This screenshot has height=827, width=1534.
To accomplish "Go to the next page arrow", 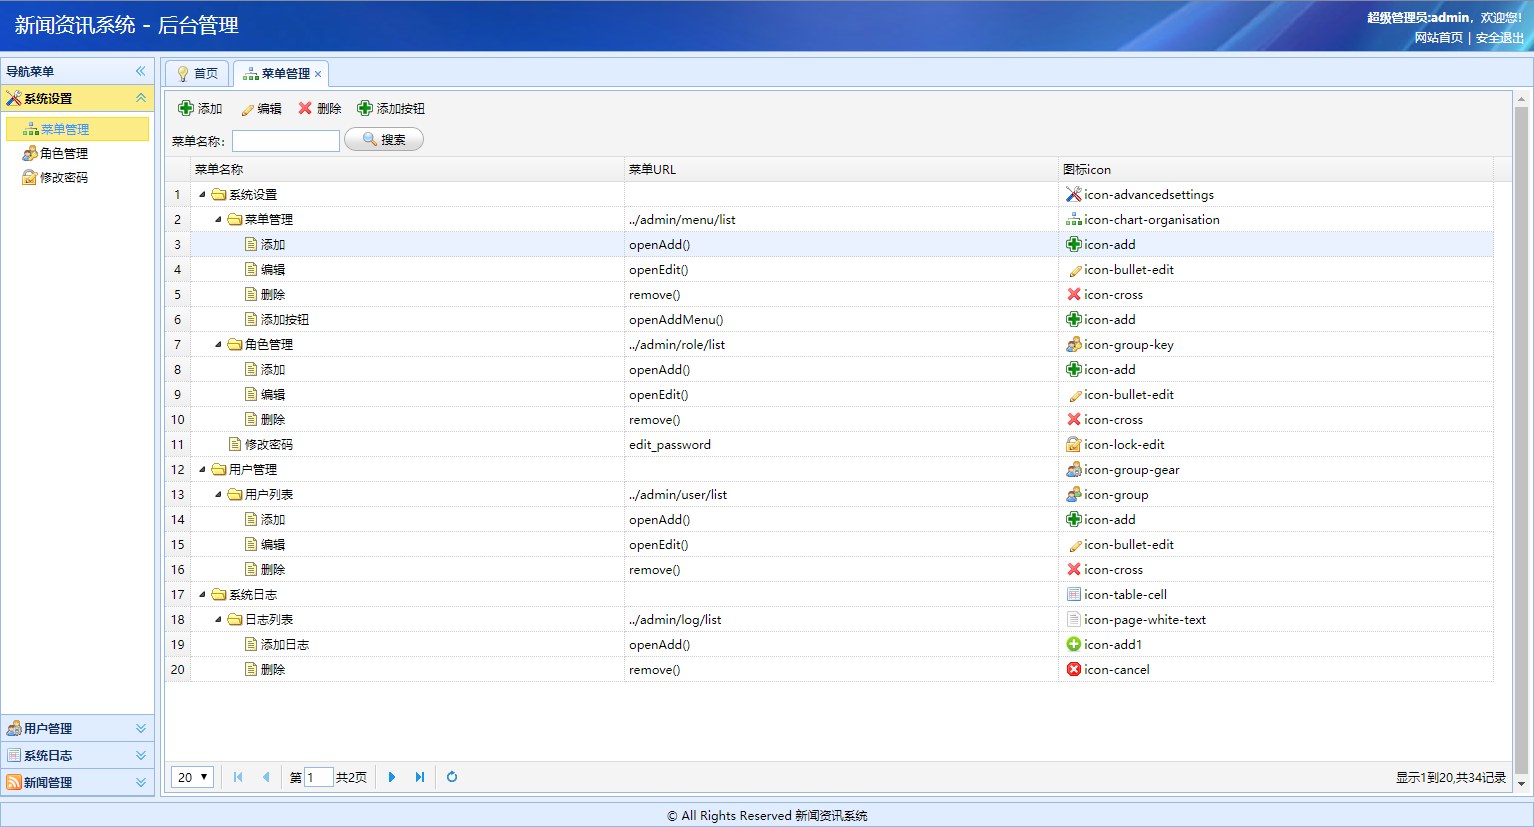I will tap(392, 777).
